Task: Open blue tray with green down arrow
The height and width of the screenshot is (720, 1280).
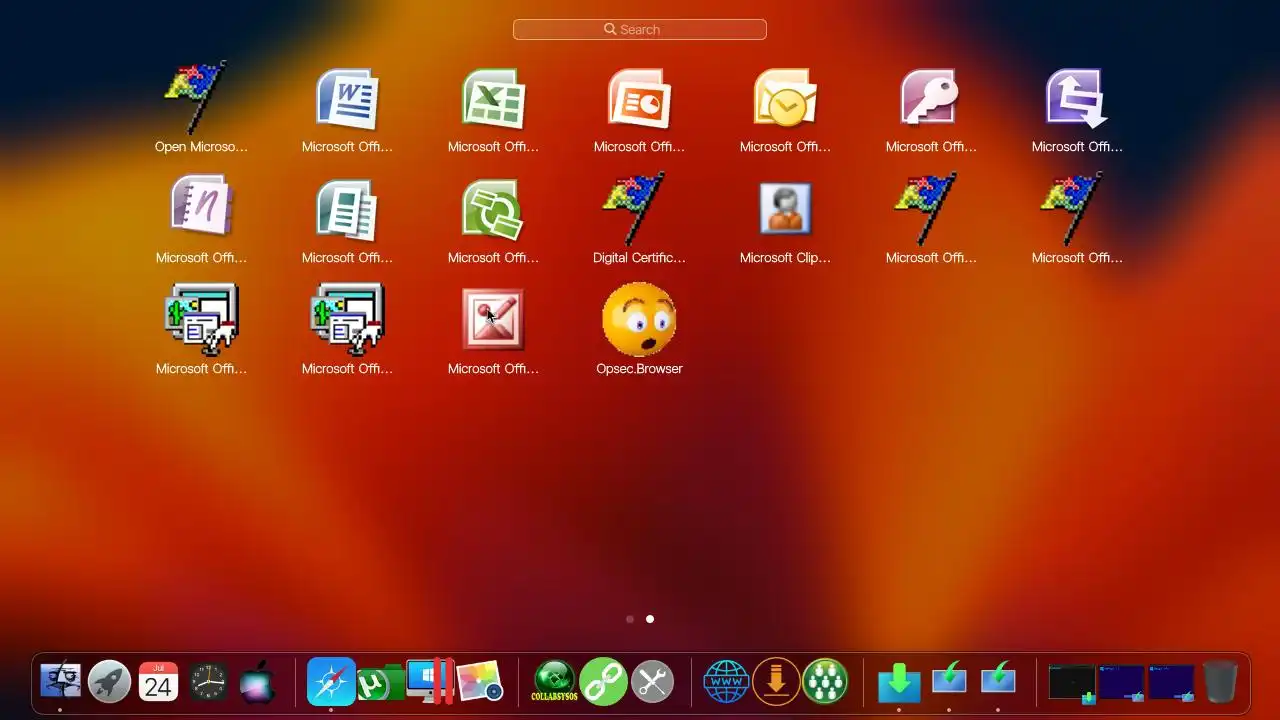Action: 899,682
